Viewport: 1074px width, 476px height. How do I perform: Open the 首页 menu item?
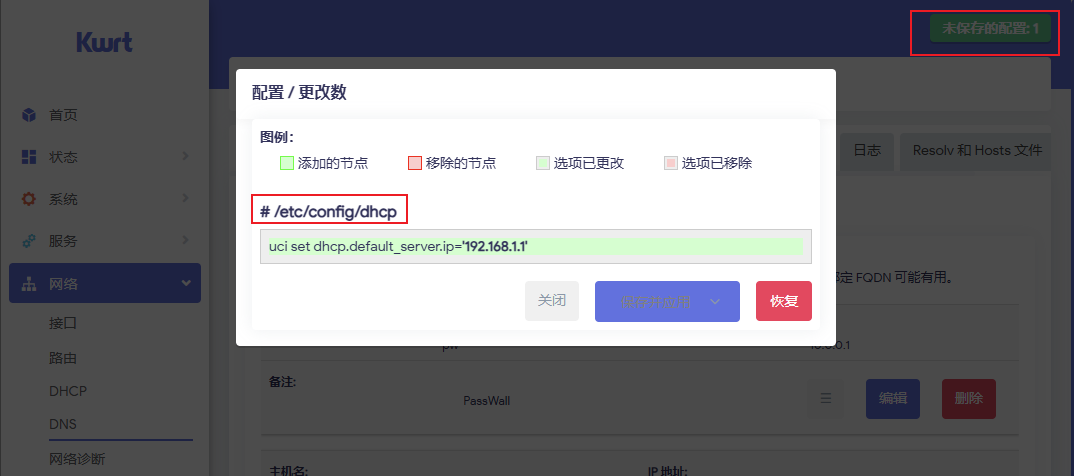pyautogui.click(x=63, y=115)
